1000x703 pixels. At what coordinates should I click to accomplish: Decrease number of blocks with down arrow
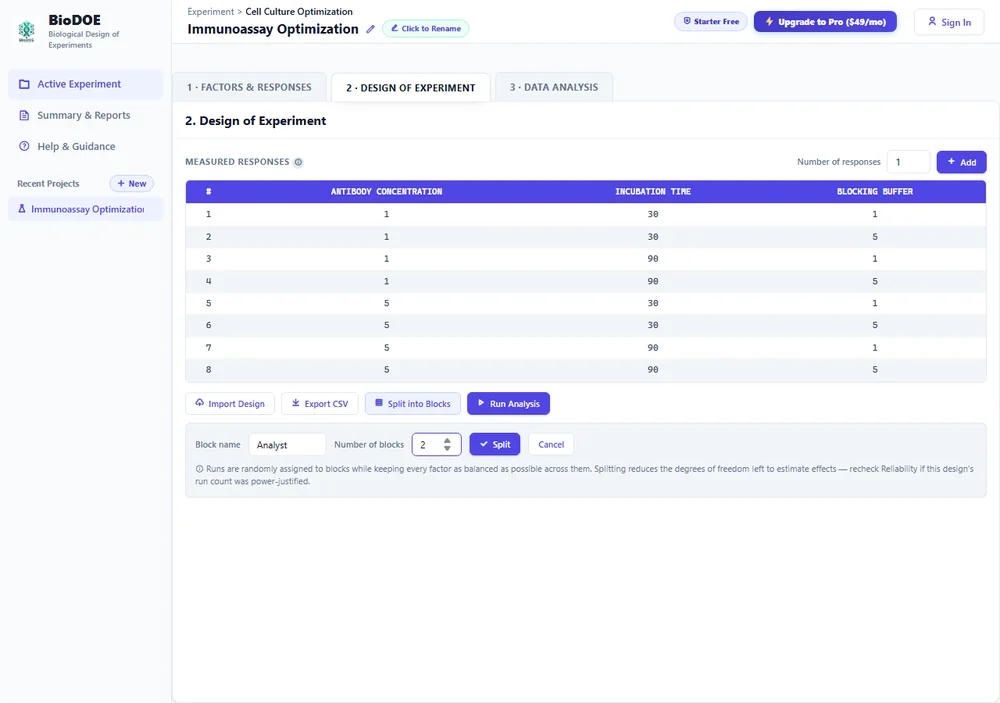pos(447,448)
